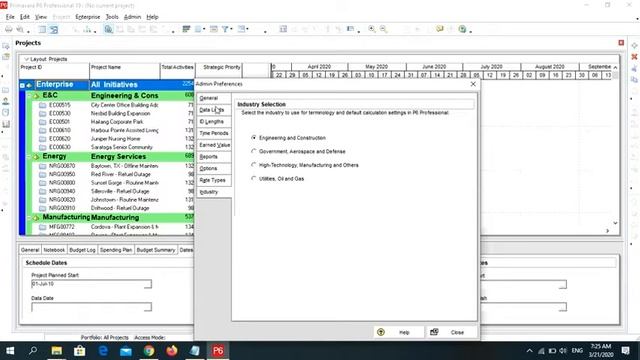Image resolution: width=640 pixels, height=360 pixels.
Task: Click Help button in Admin Preferences
Action: click(399, 332)
